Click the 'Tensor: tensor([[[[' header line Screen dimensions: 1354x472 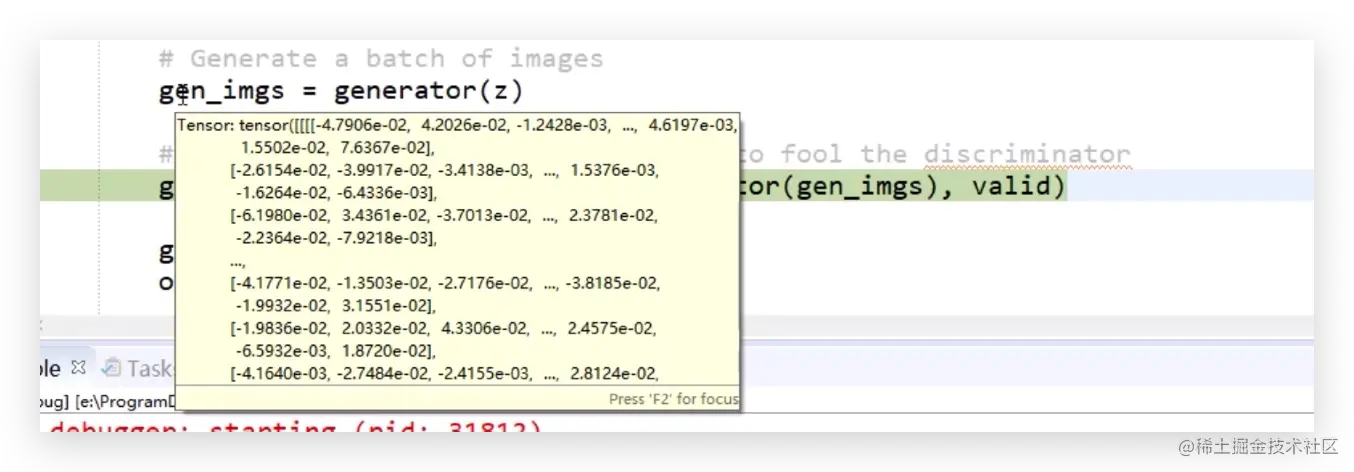458,125
